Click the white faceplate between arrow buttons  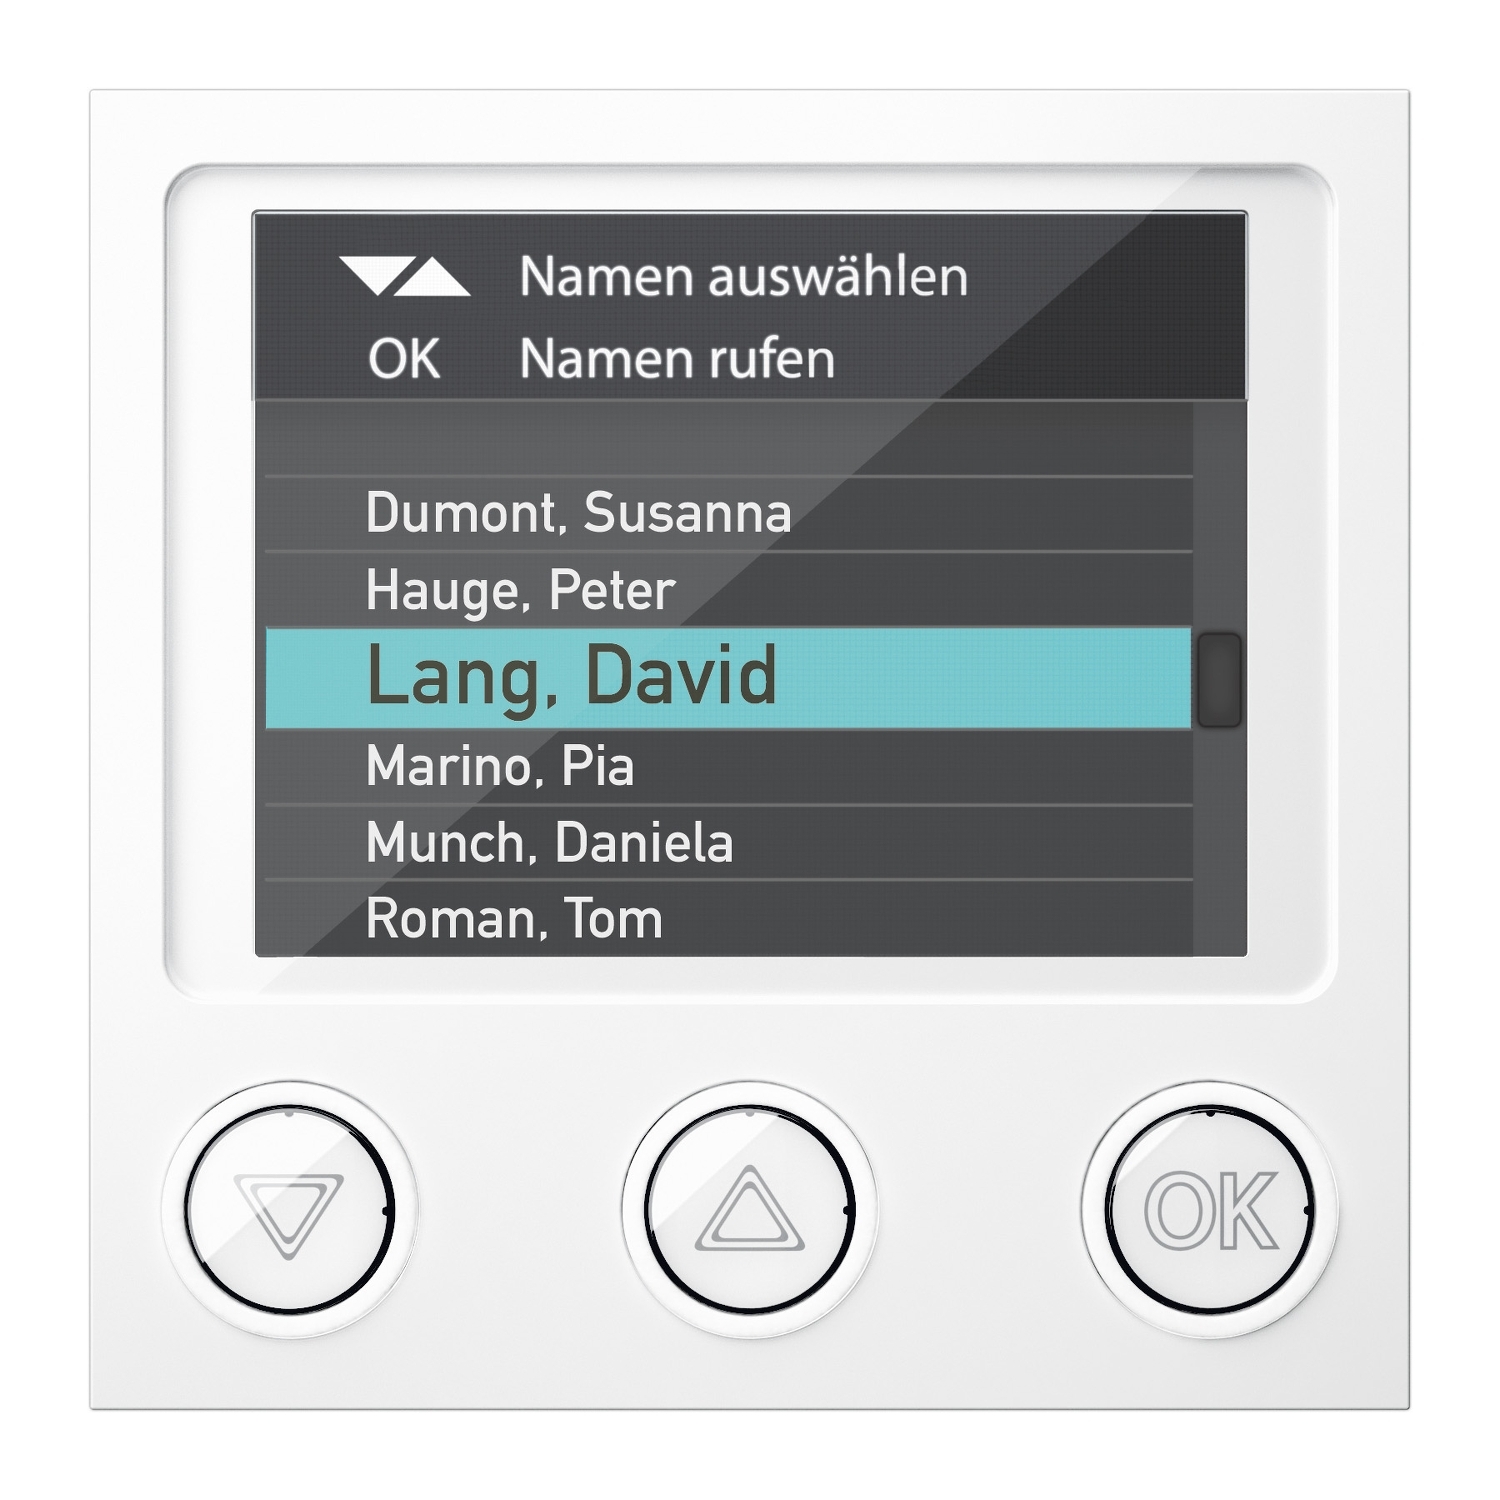520,1211
